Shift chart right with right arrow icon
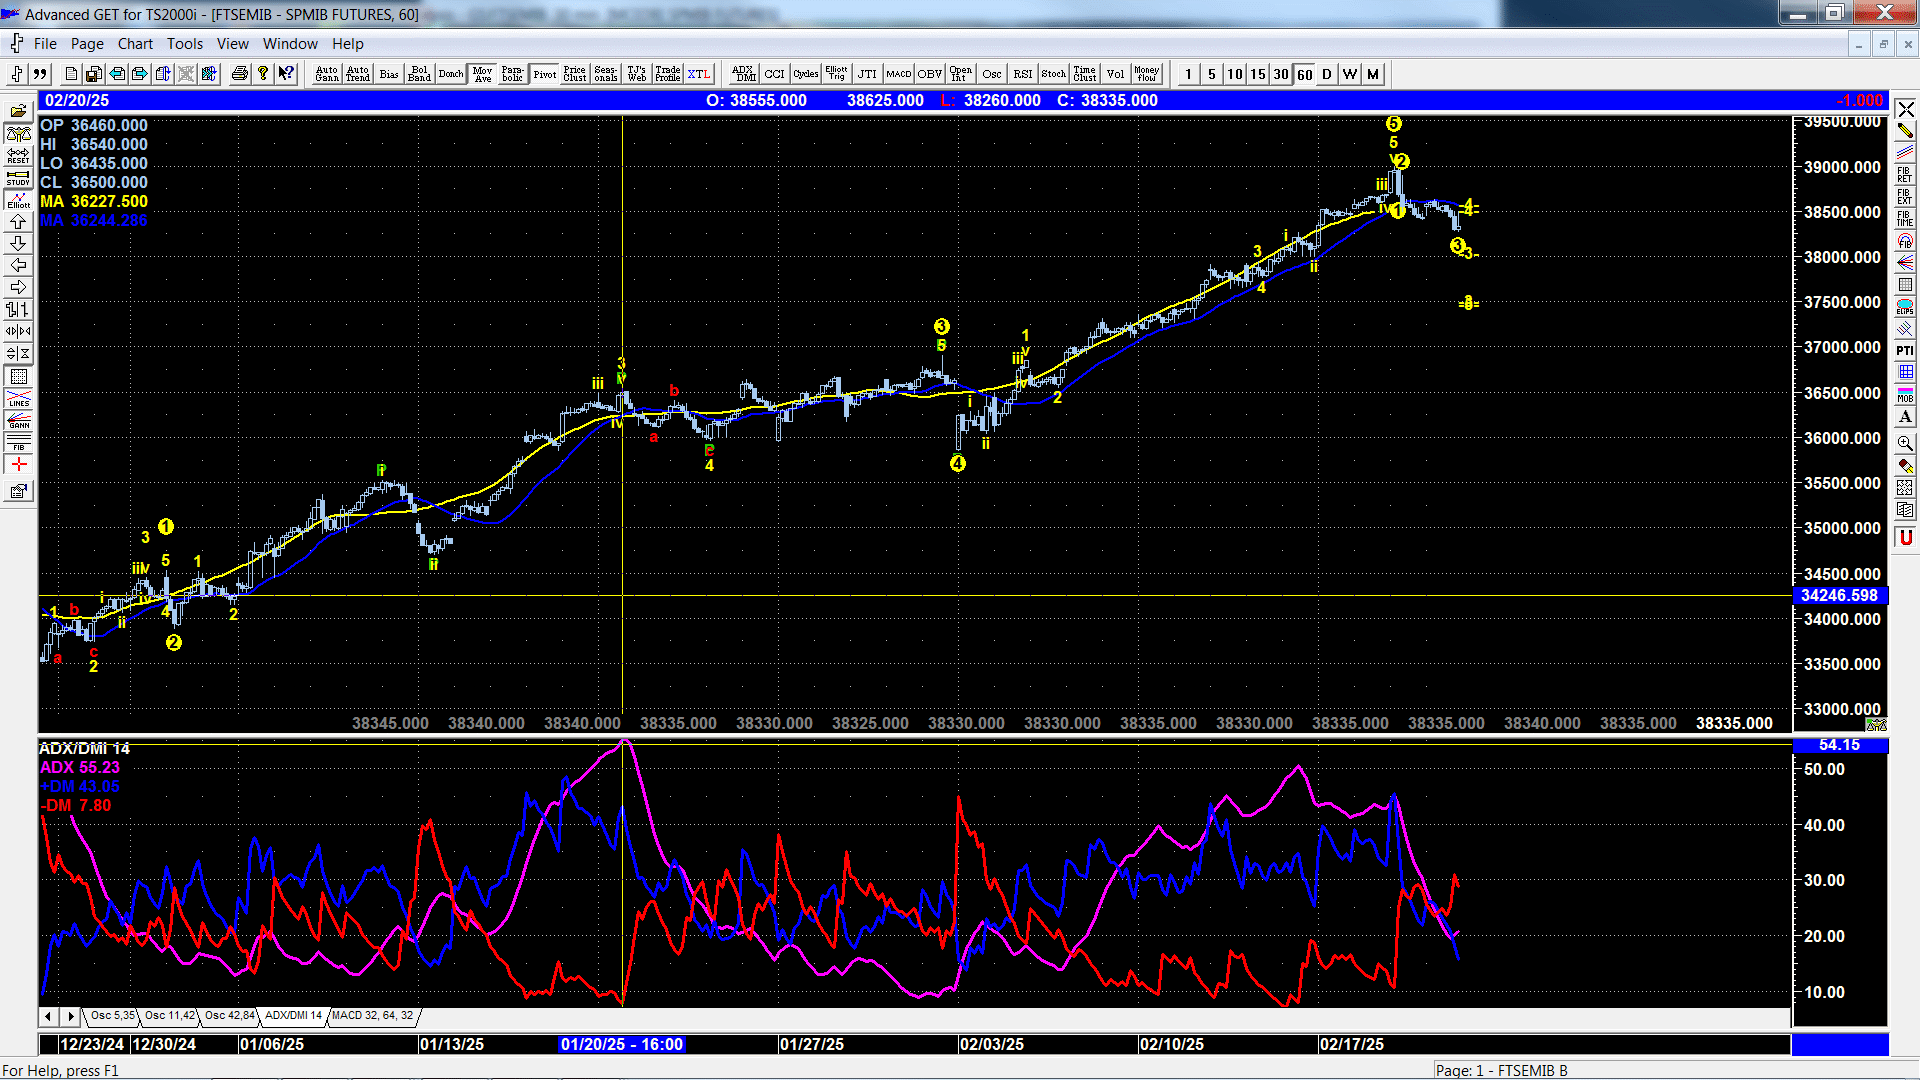The width and height of the screenshot is (1920, 1080). tap(18, 288)
